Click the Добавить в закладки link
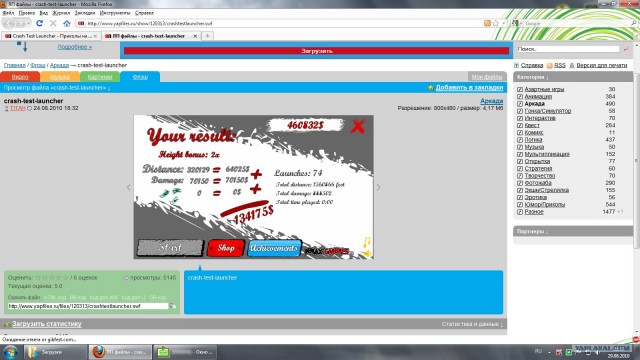The height and width of the screenshot is (360, 640). pyautogui.click(x=469, y=88)
